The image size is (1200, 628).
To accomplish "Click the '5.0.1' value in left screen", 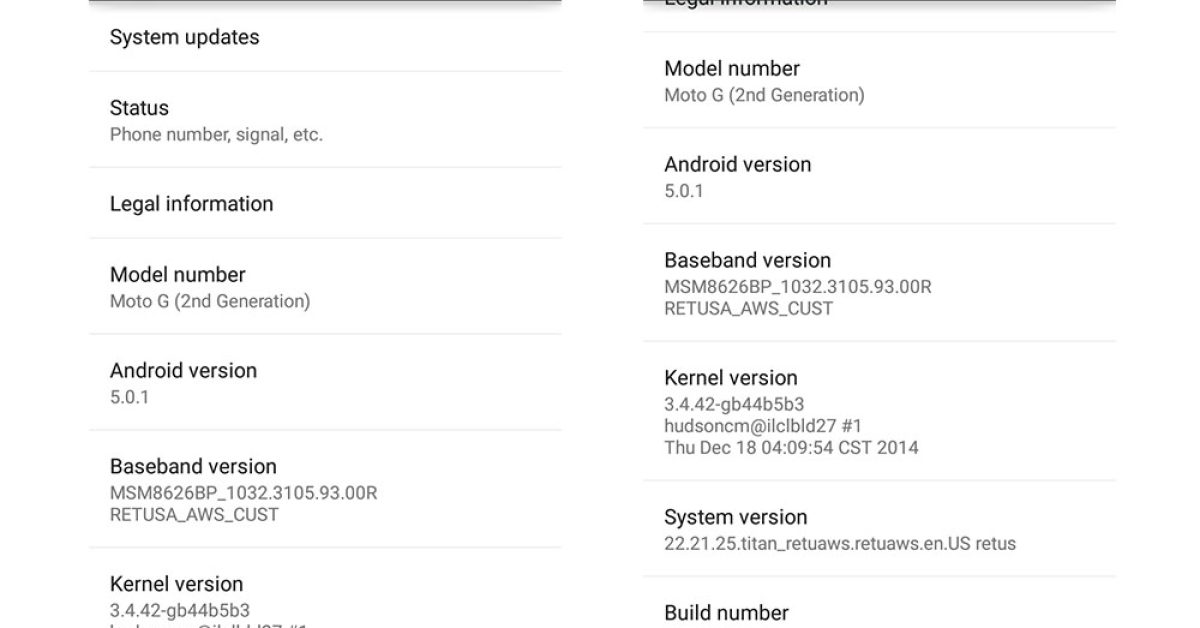I will 130,397.
